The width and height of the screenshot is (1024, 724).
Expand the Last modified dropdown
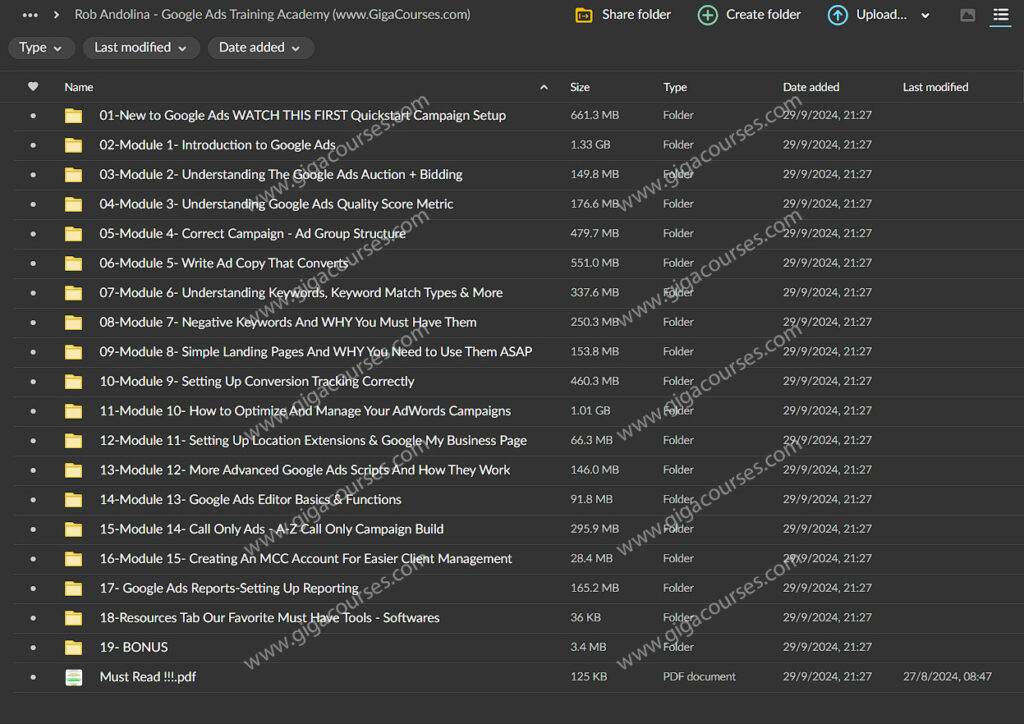(141, 47)
